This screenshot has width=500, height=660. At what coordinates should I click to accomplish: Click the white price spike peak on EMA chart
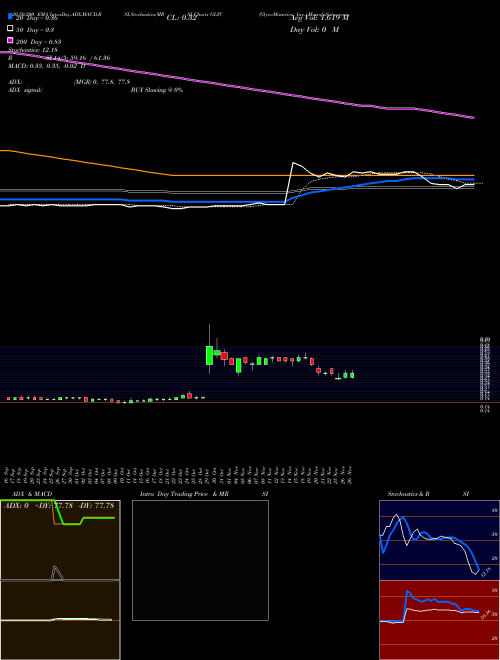tap(293, 163)
